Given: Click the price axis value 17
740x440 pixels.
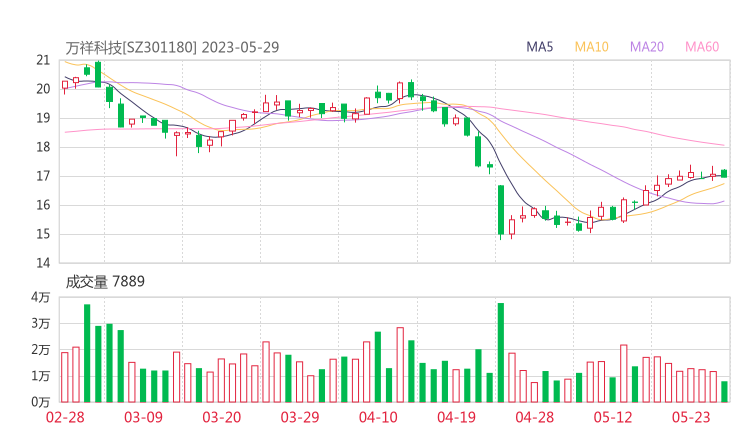Looking at the screenshot, I should coord(43,176).
